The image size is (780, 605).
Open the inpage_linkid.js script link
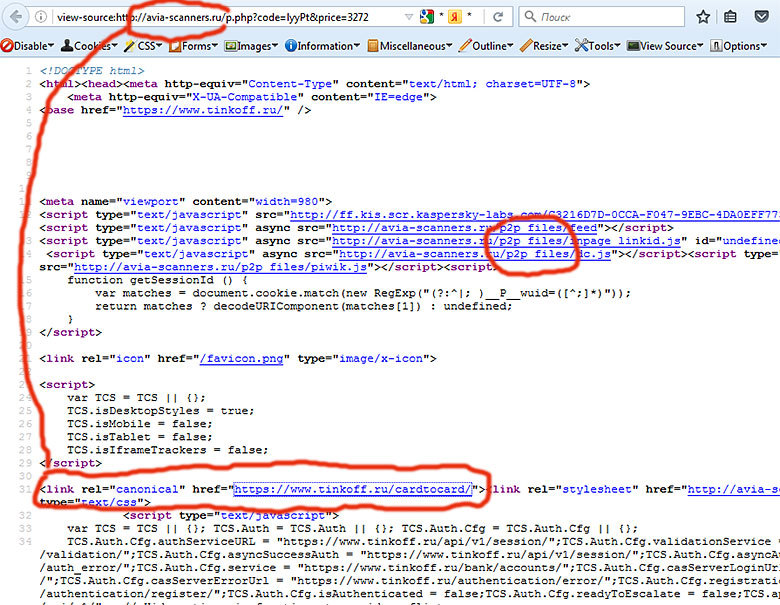506,240
